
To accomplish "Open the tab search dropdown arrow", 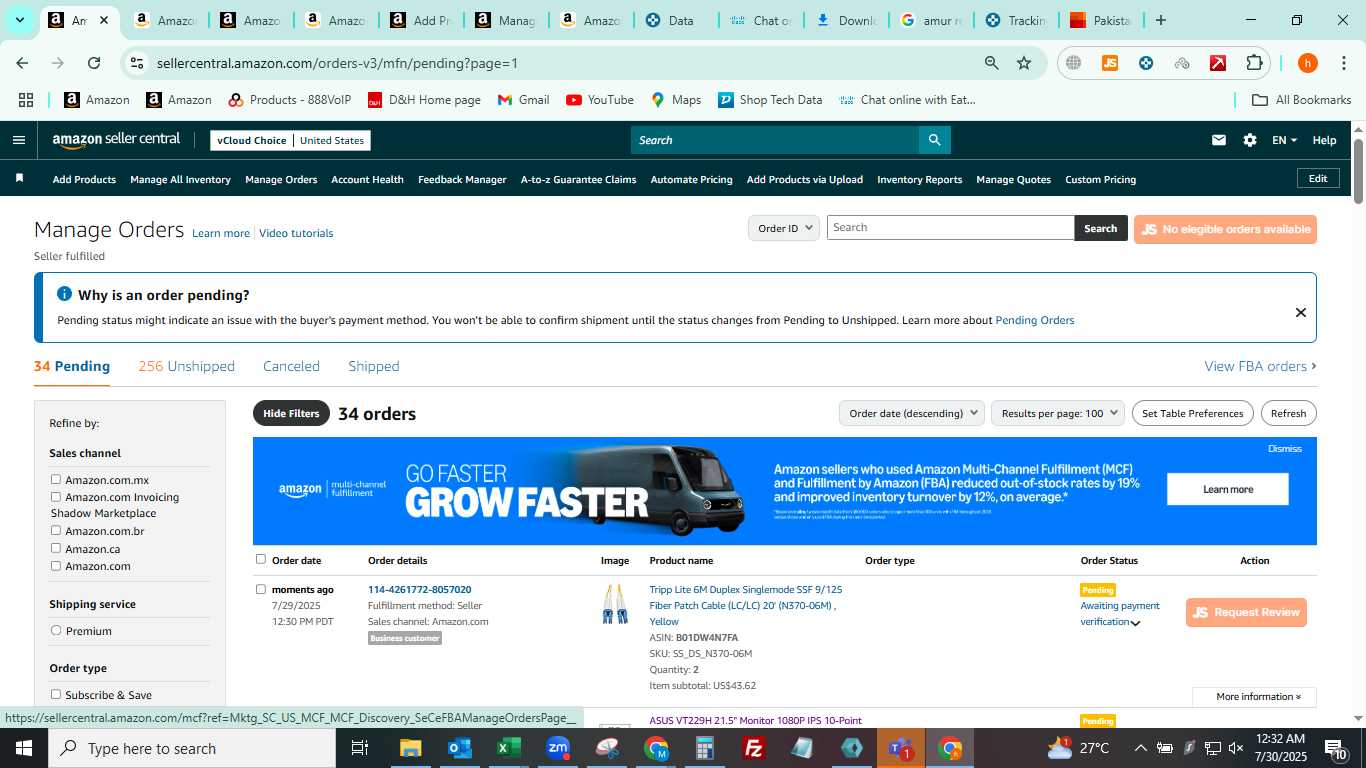I will [19, 20].
